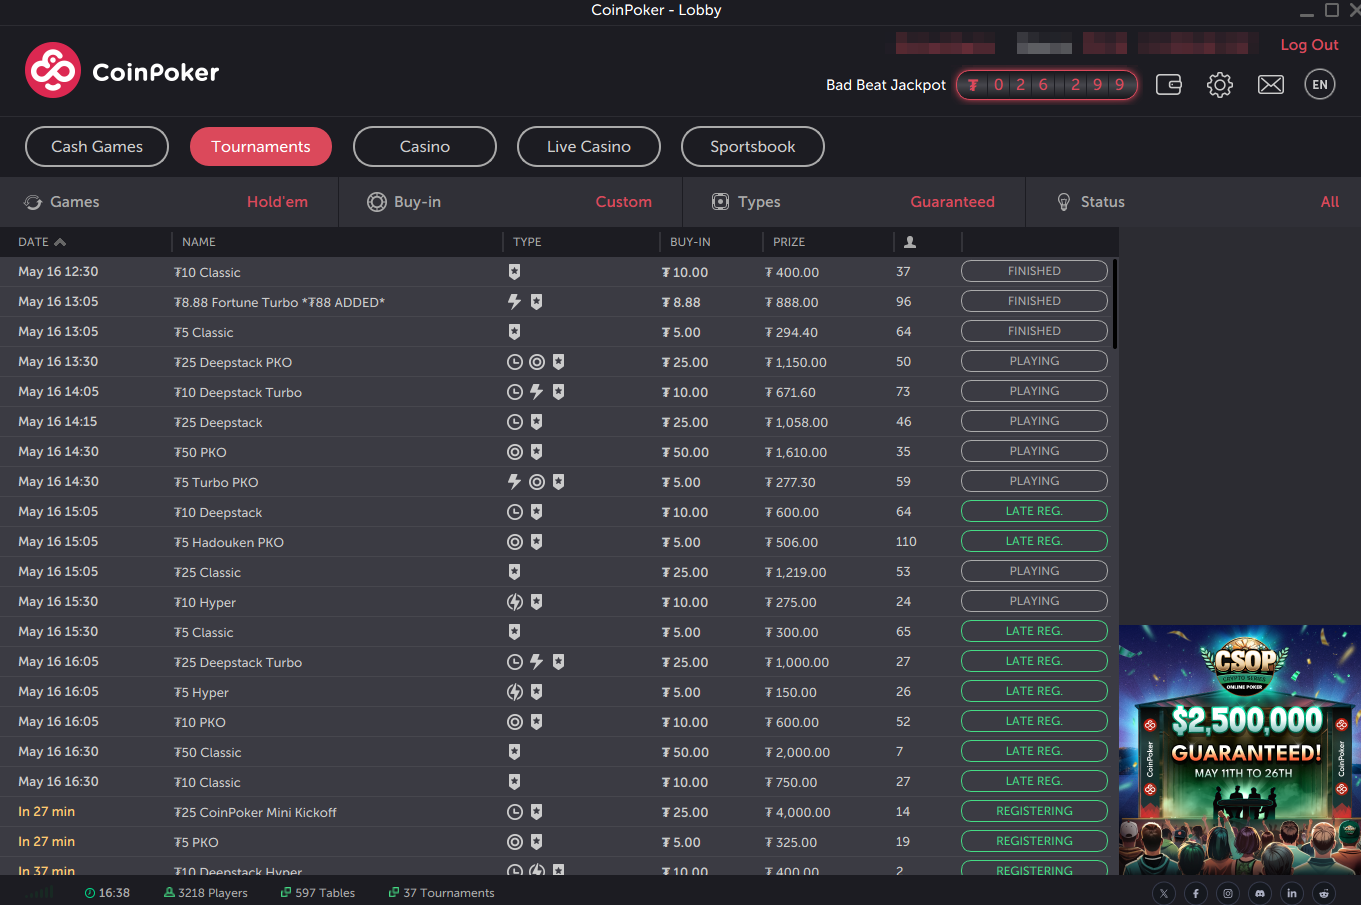Sort by BUY-IN column header
1361x905 pixels.
tap(690, 242)
